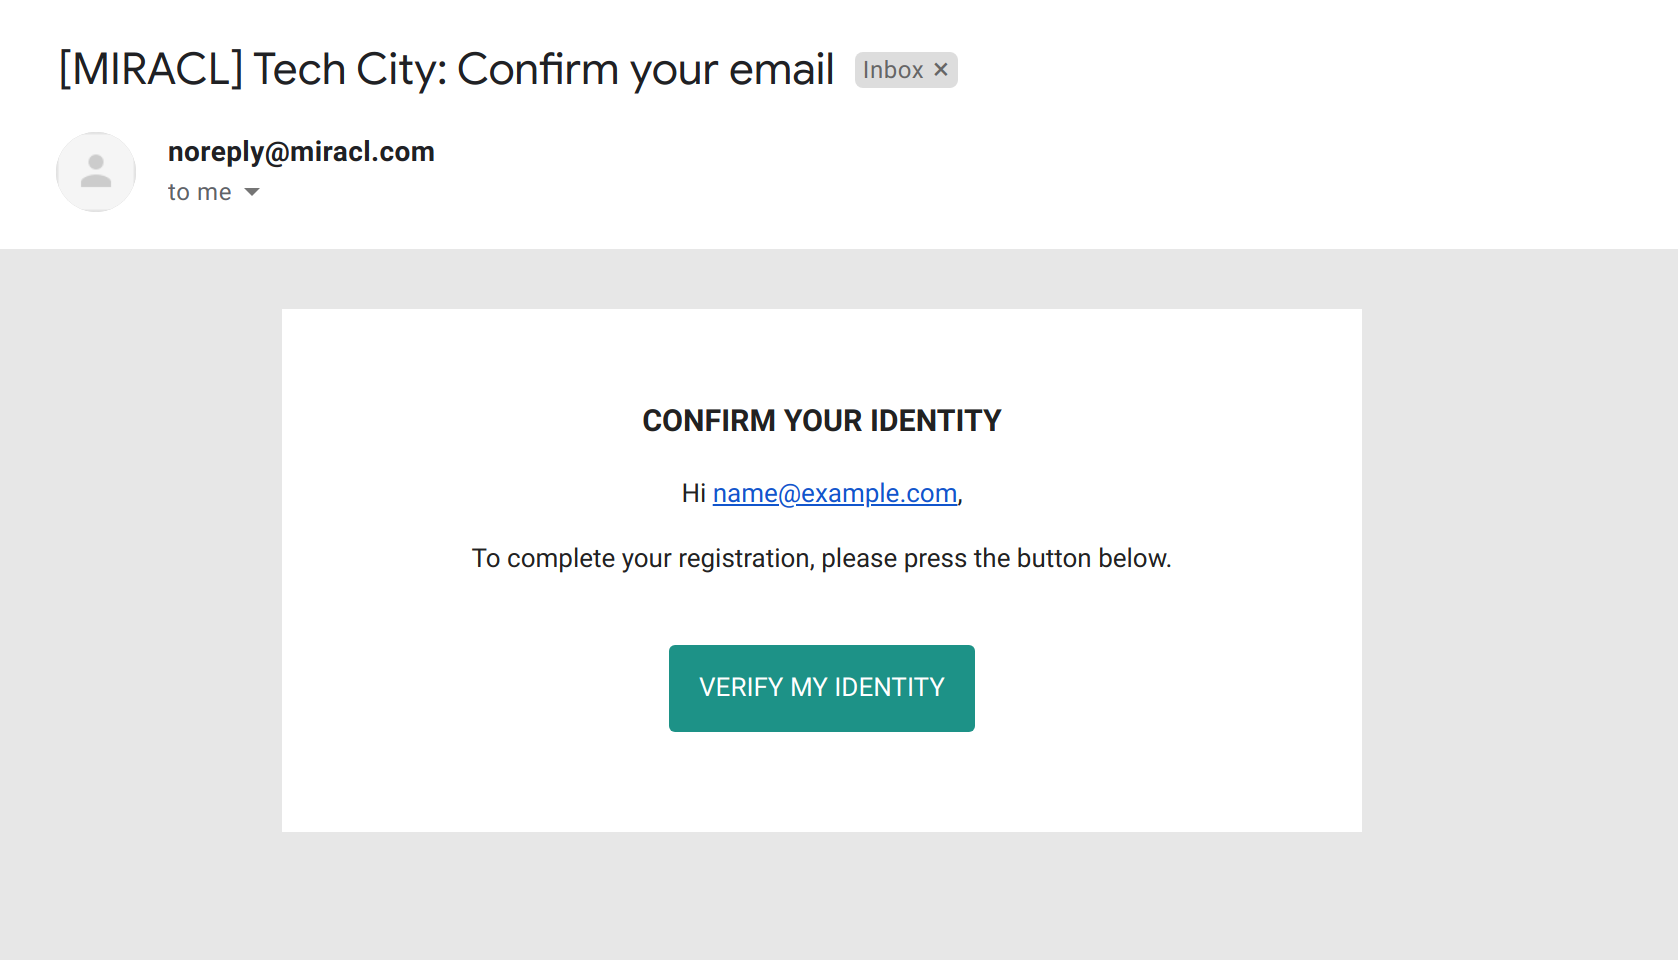Click the sender address noreply@miracl.com
This screenshot has height=960, width=1678.
point(301,152)
